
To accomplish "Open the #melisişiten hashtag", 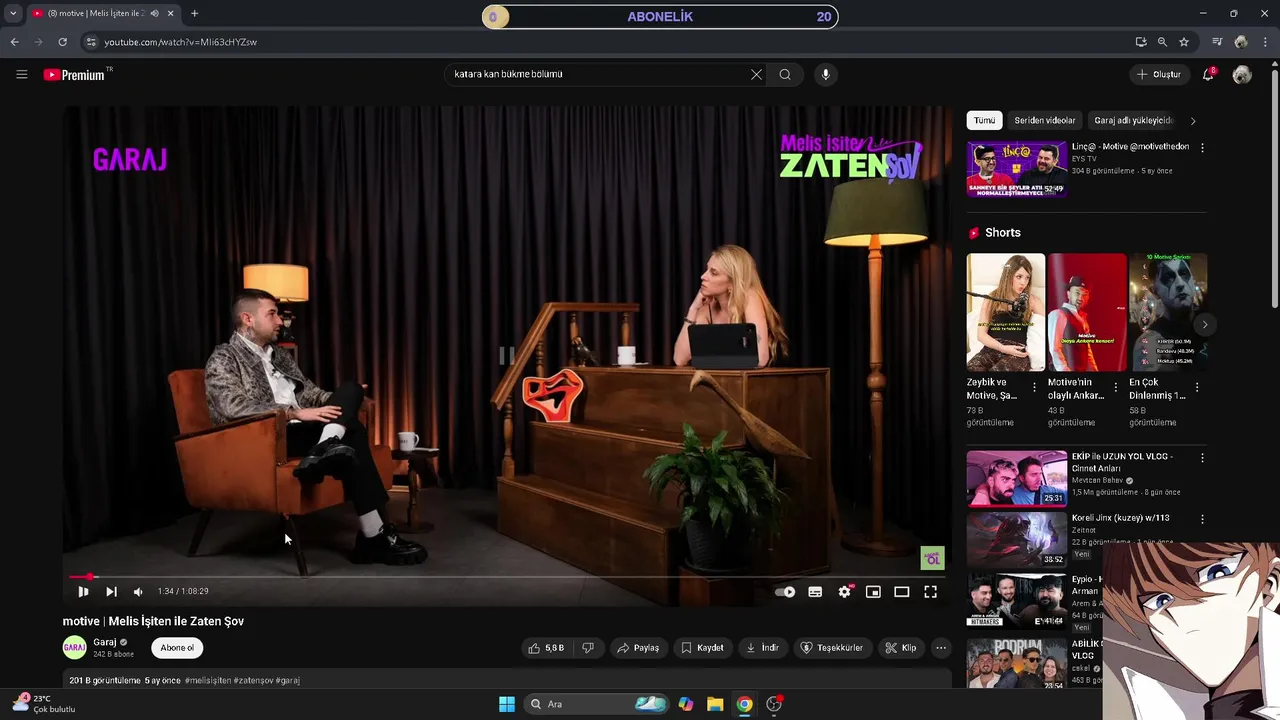I will [x=208, y=680].
